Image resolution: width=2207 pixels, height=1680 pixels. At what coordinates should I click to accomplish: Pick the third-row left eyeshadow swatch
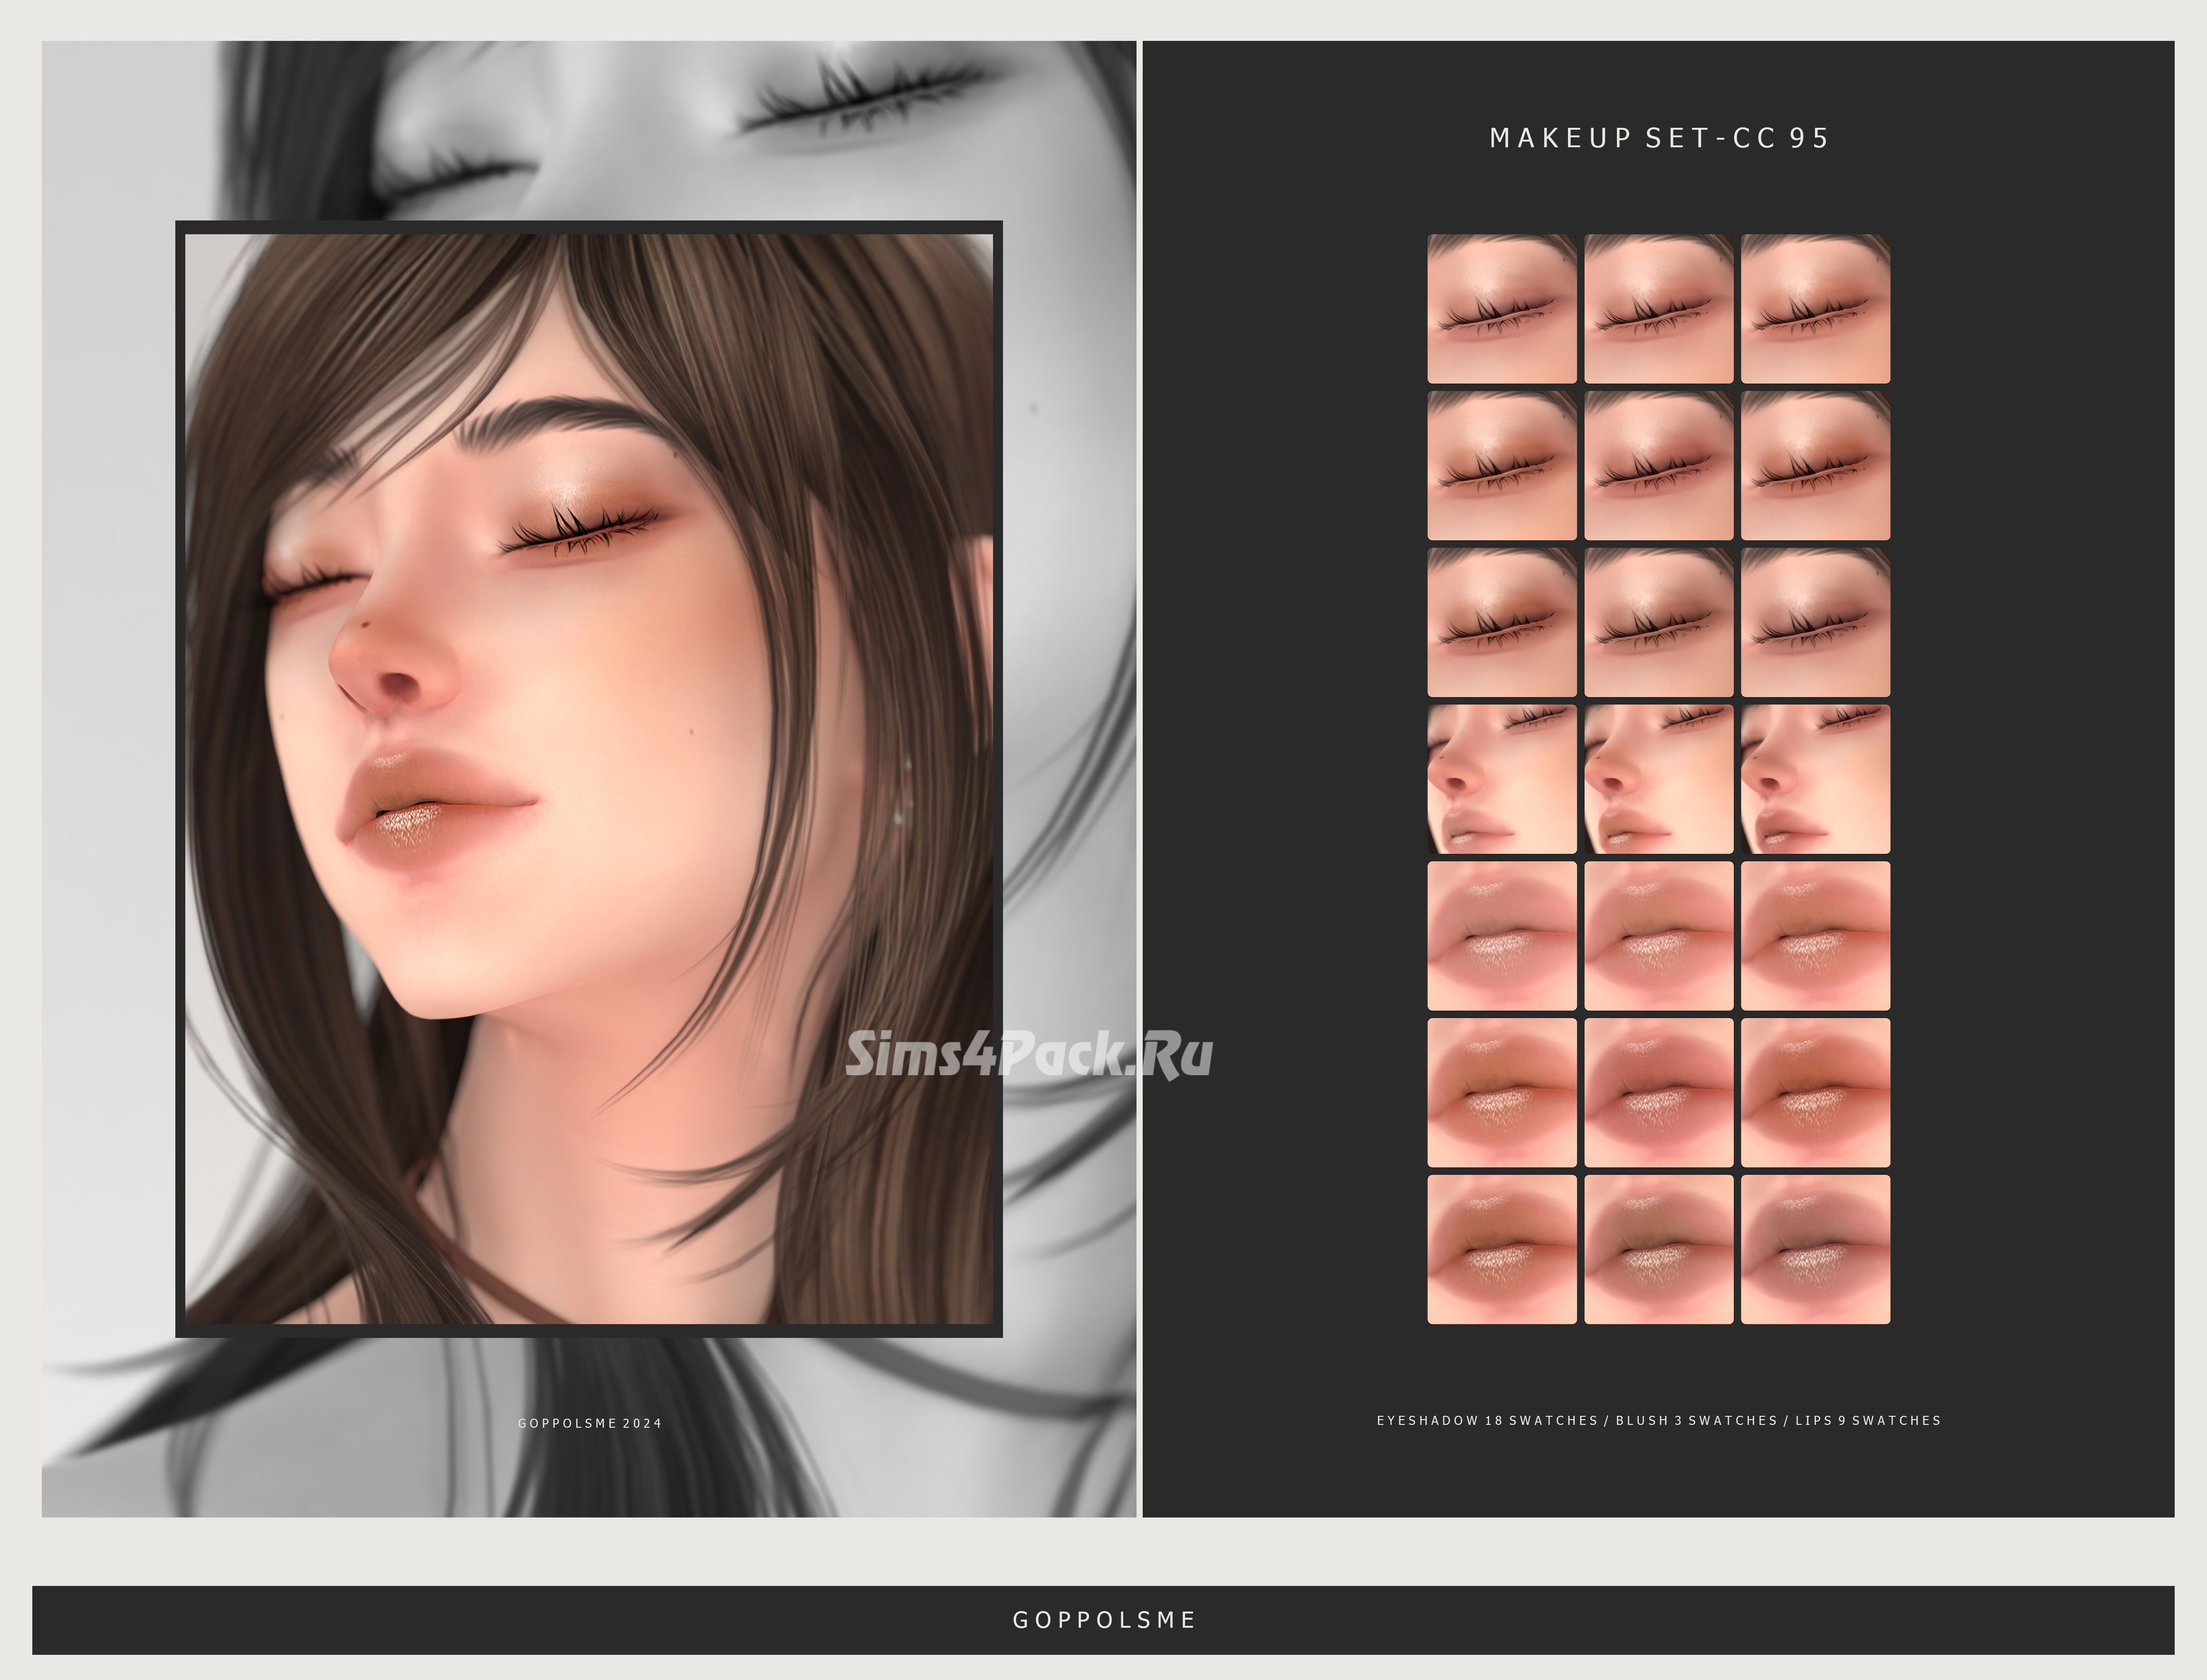tap(1501, 622)
